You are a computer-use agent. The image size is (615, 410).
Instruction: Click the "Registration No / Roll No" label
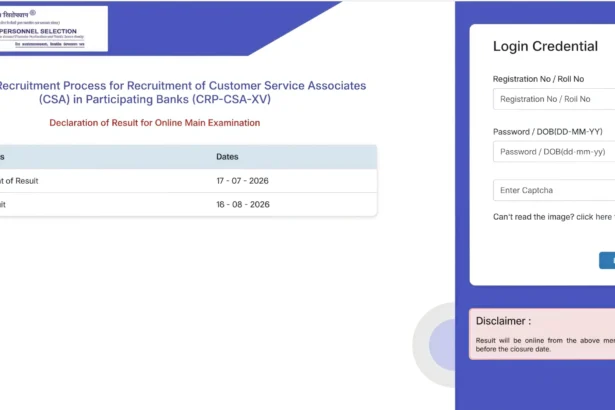[538, 79]
